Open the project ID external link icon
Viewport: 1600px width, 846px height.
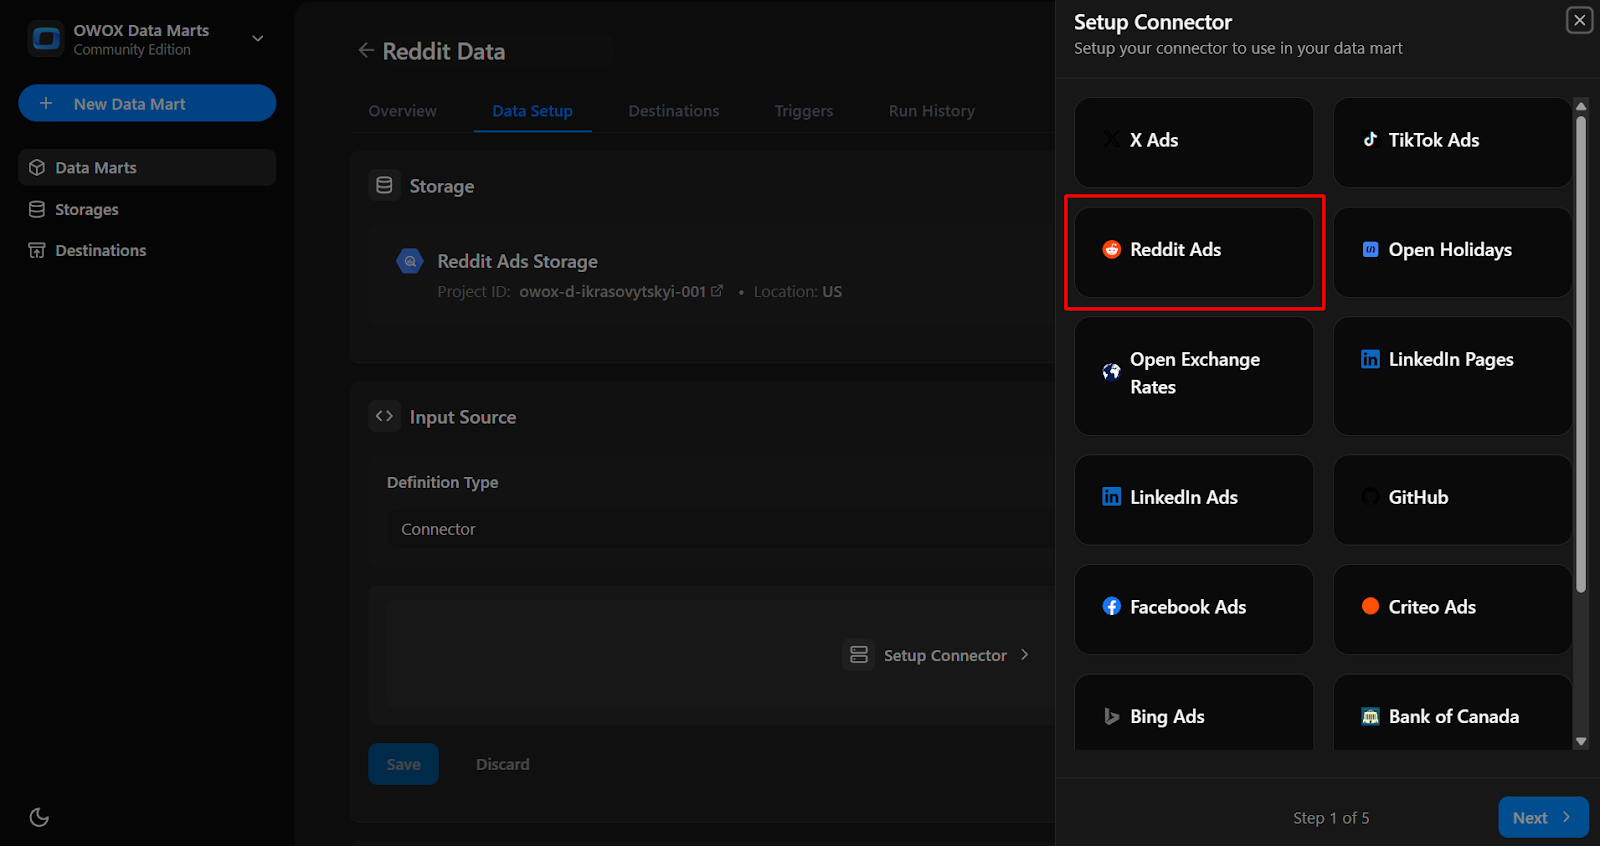[716, 291]
